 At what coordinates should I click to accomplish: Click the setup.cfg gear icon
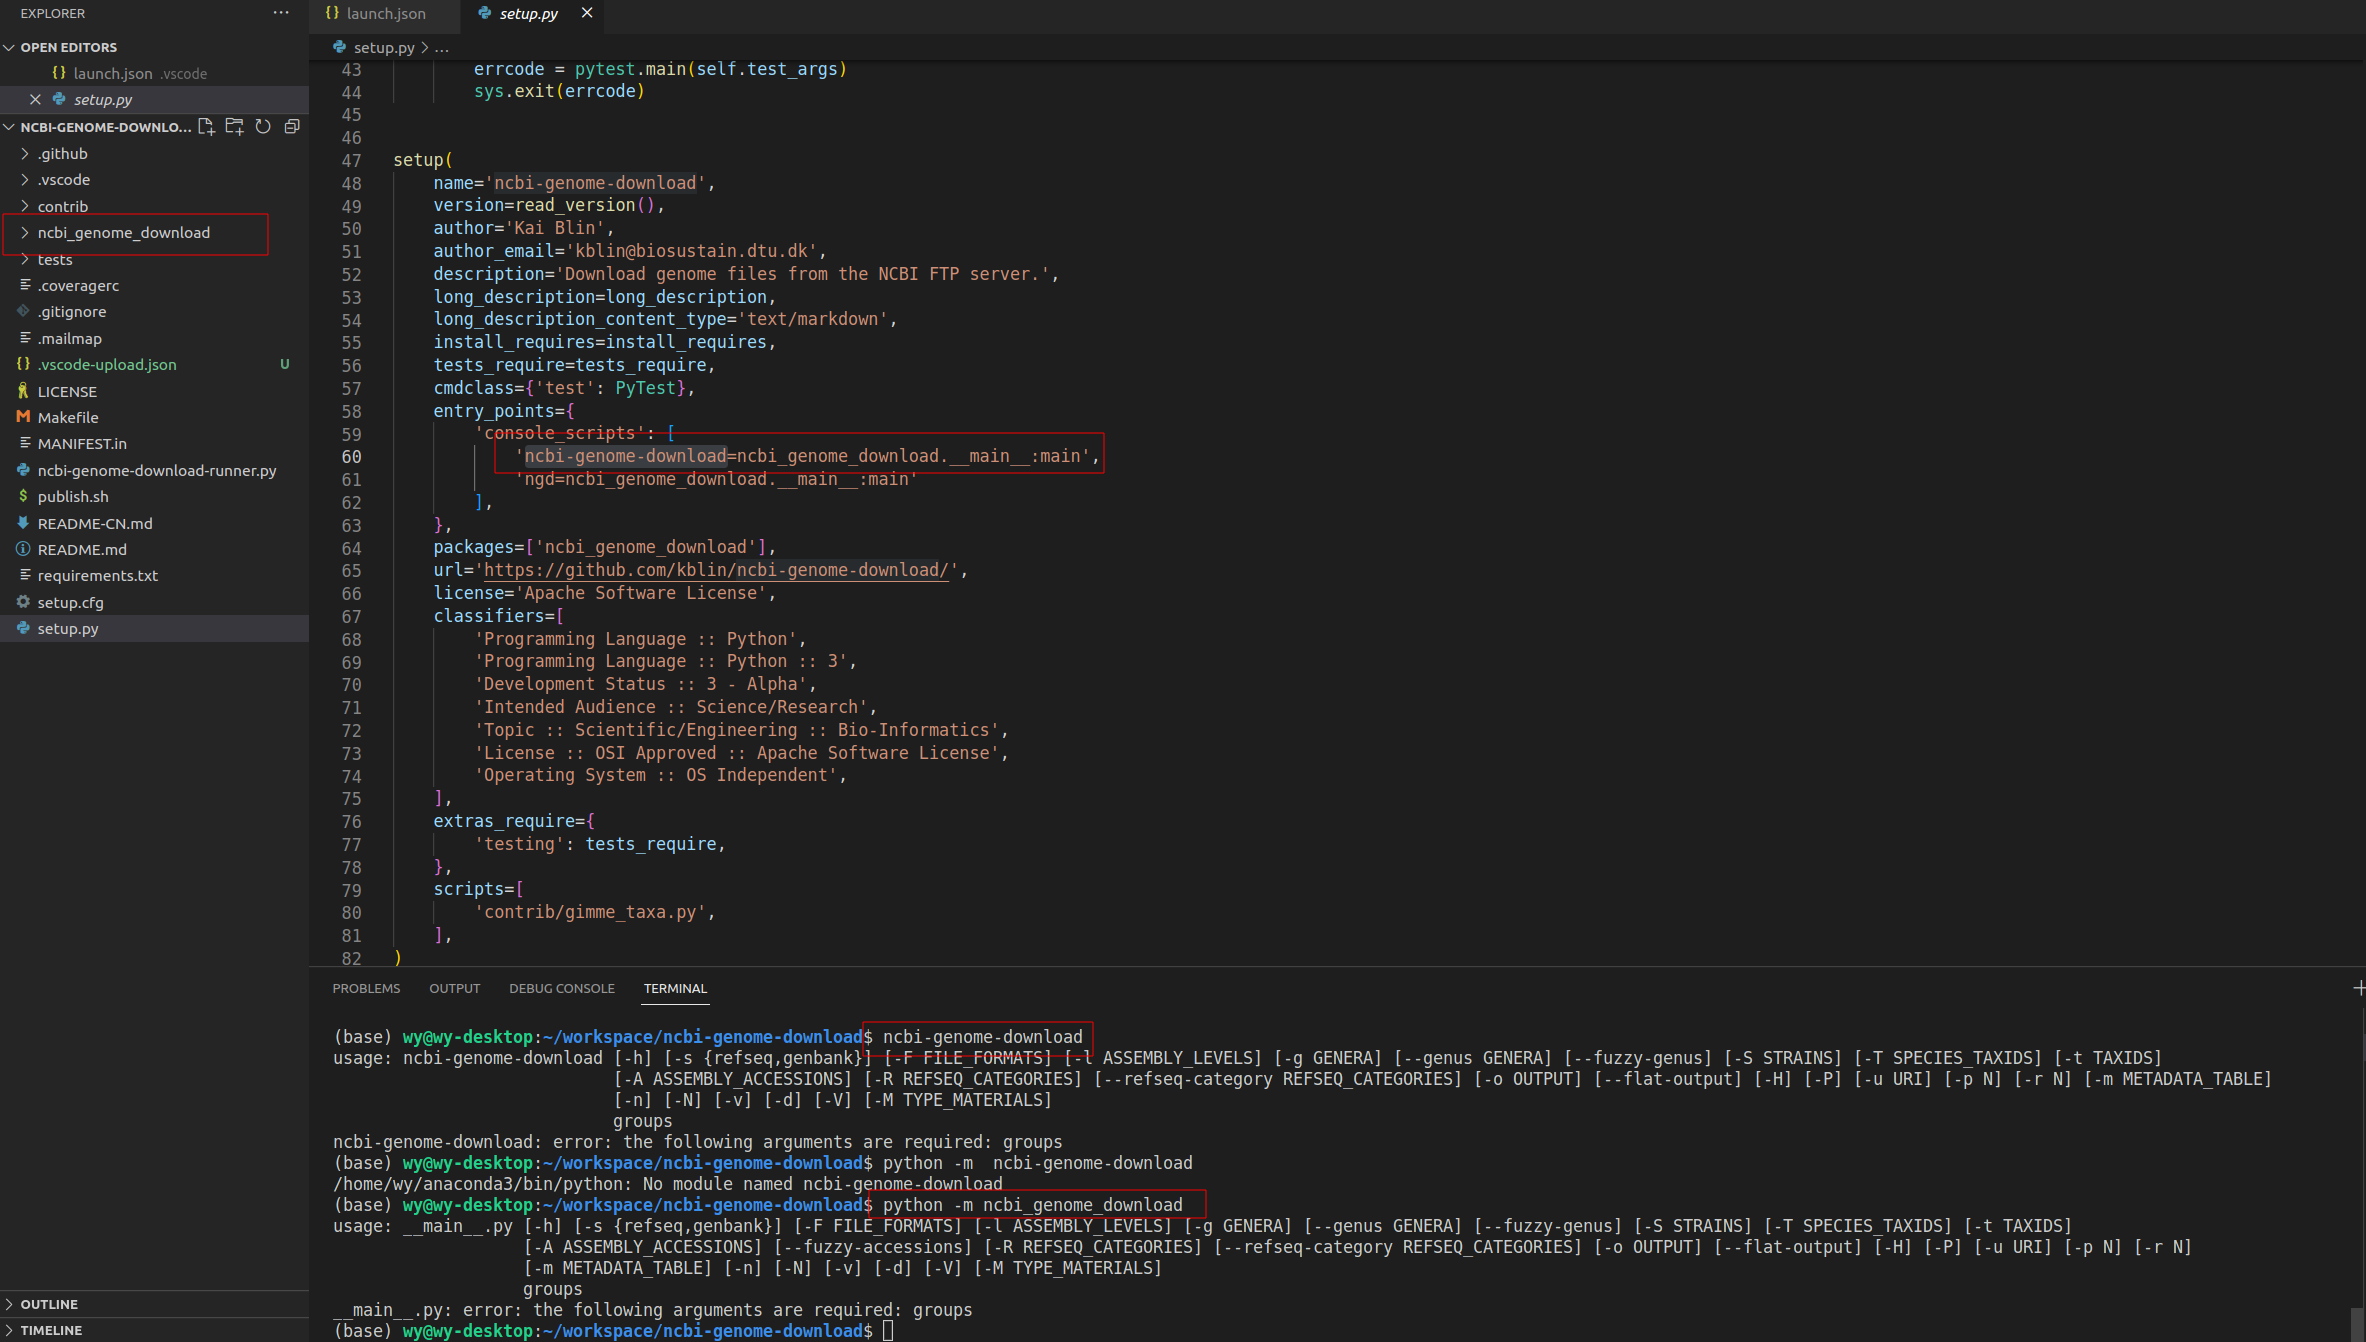pos(23,602)
